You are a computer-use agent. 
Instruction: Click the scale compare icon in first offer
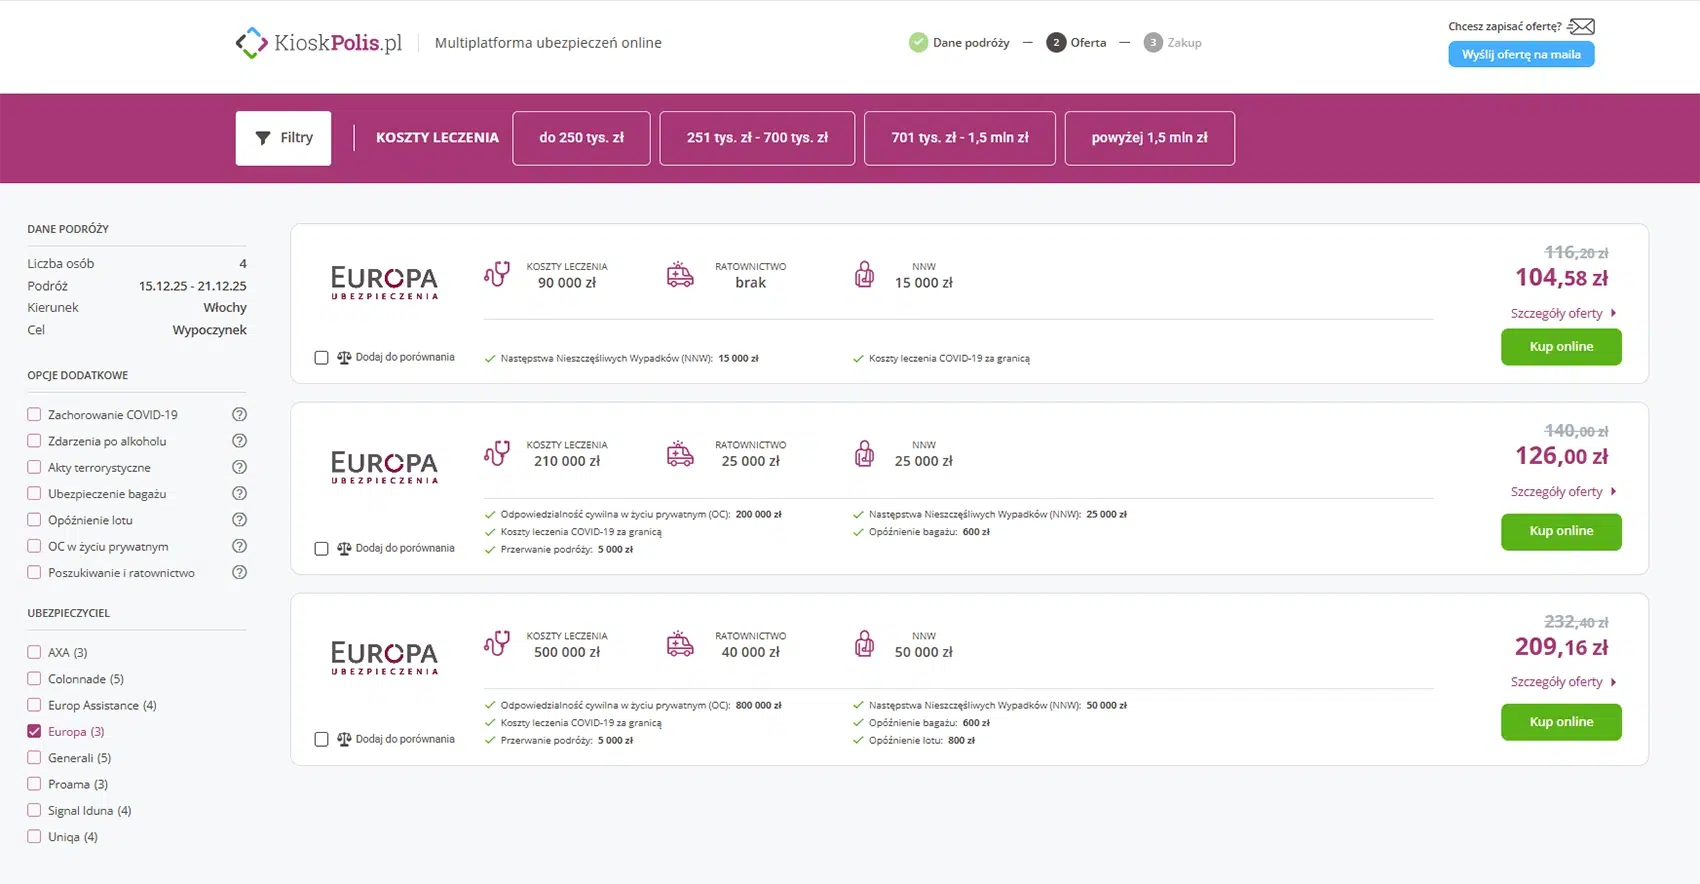click(x=344, y=357)
